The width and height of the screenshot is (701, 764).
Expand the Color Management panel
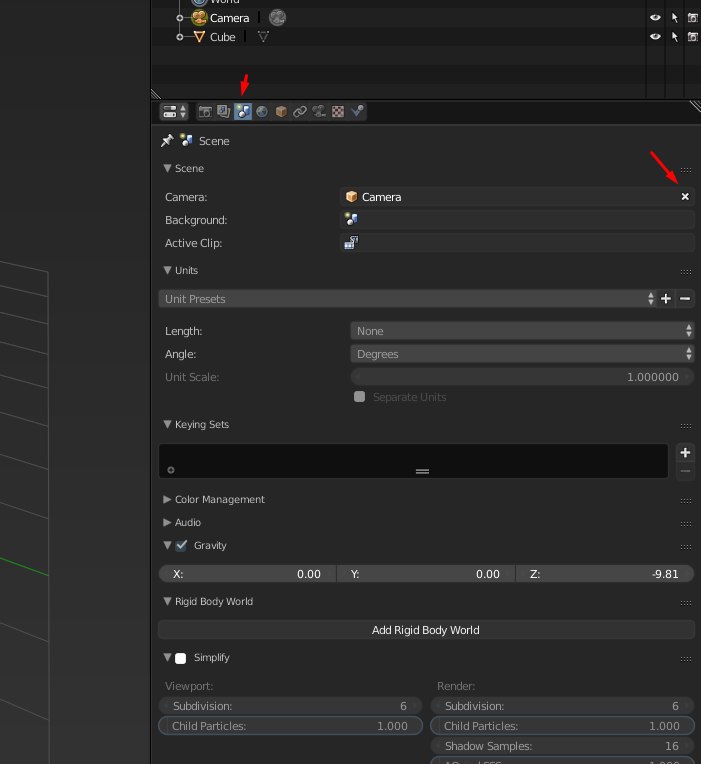pyautogui.click(x=167, y=499)
